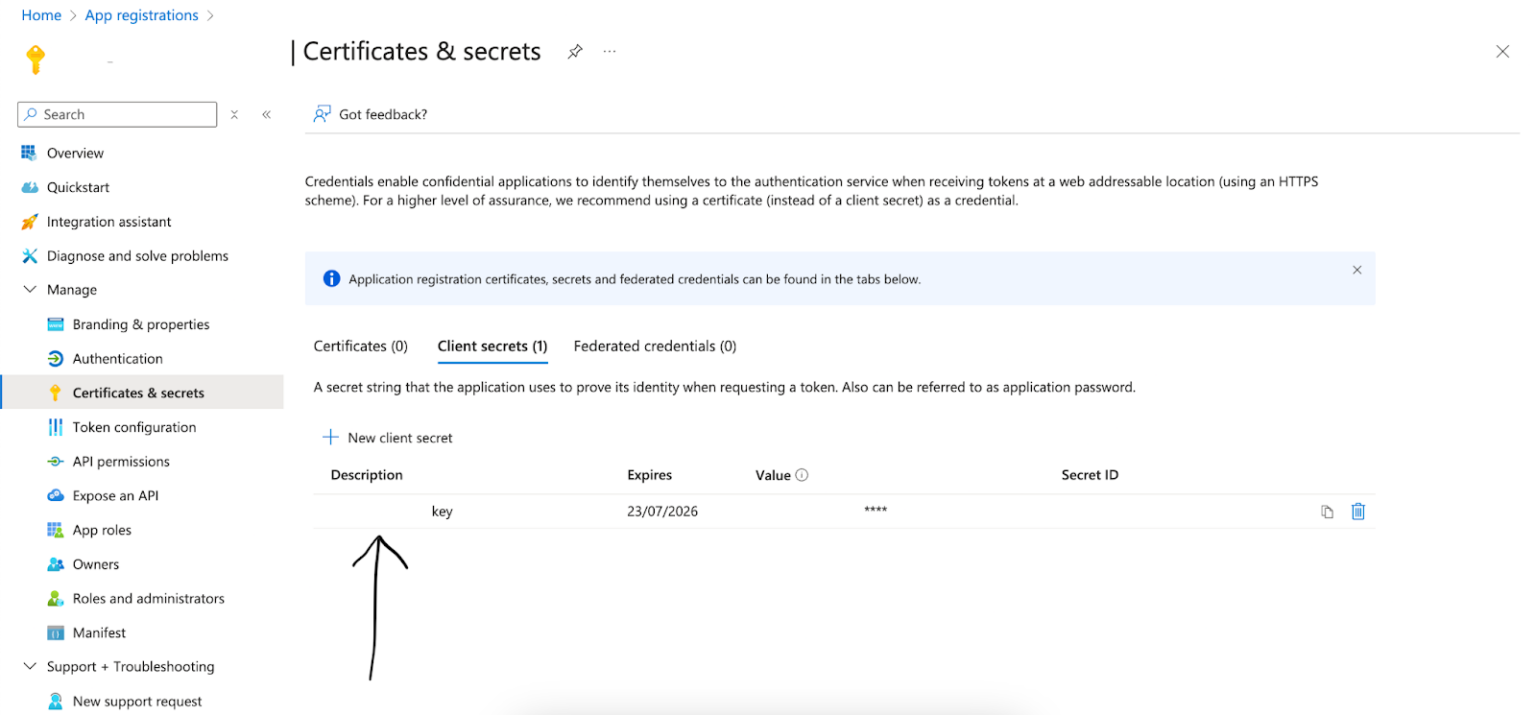Collapse the Manage section
The image size is (1536, 715).
(28, 289)
